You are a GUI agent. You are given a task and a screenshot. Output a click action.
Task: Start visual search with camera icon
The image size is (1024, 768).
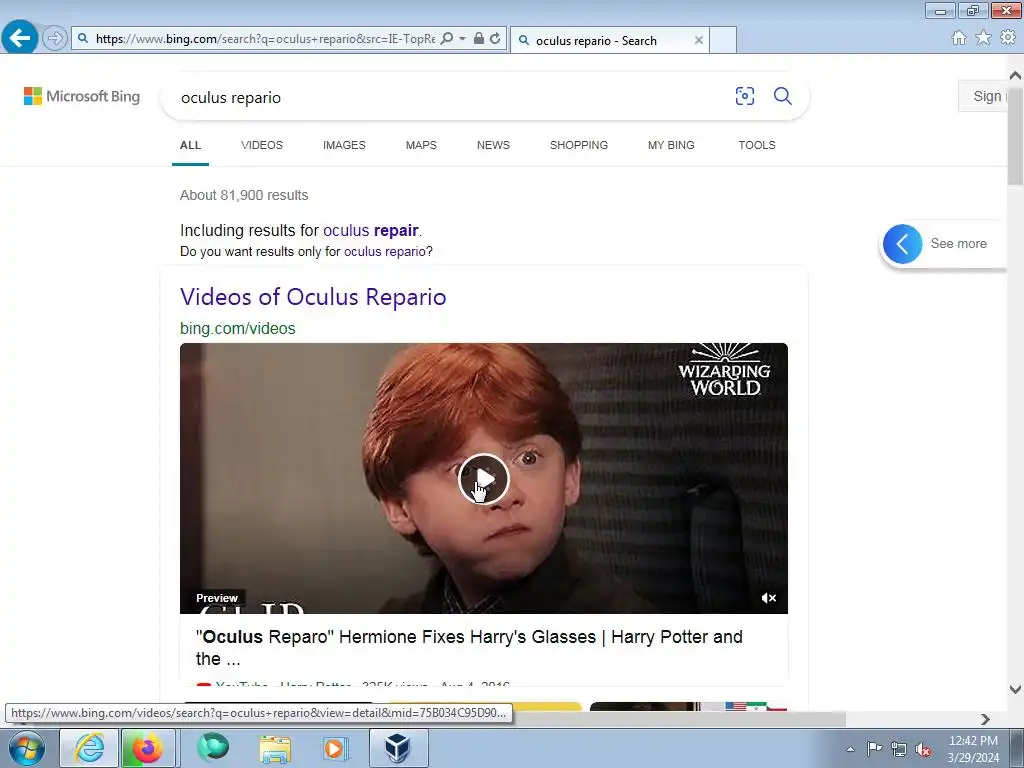(744, 96)
